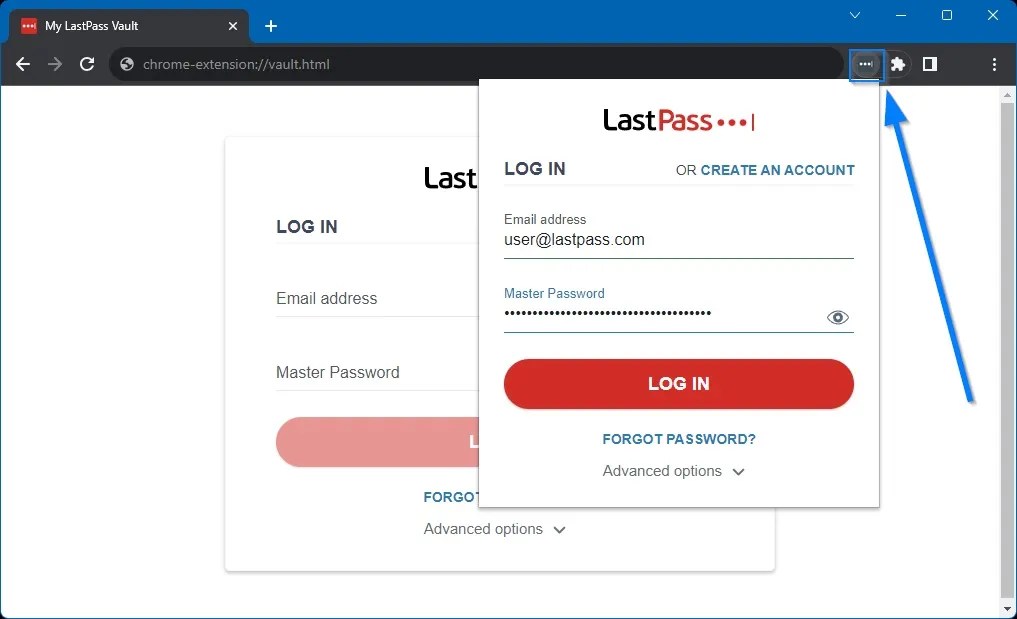Click the browser back arrow icon
This screenshot has width=1017, height=619.
[22, 64]
